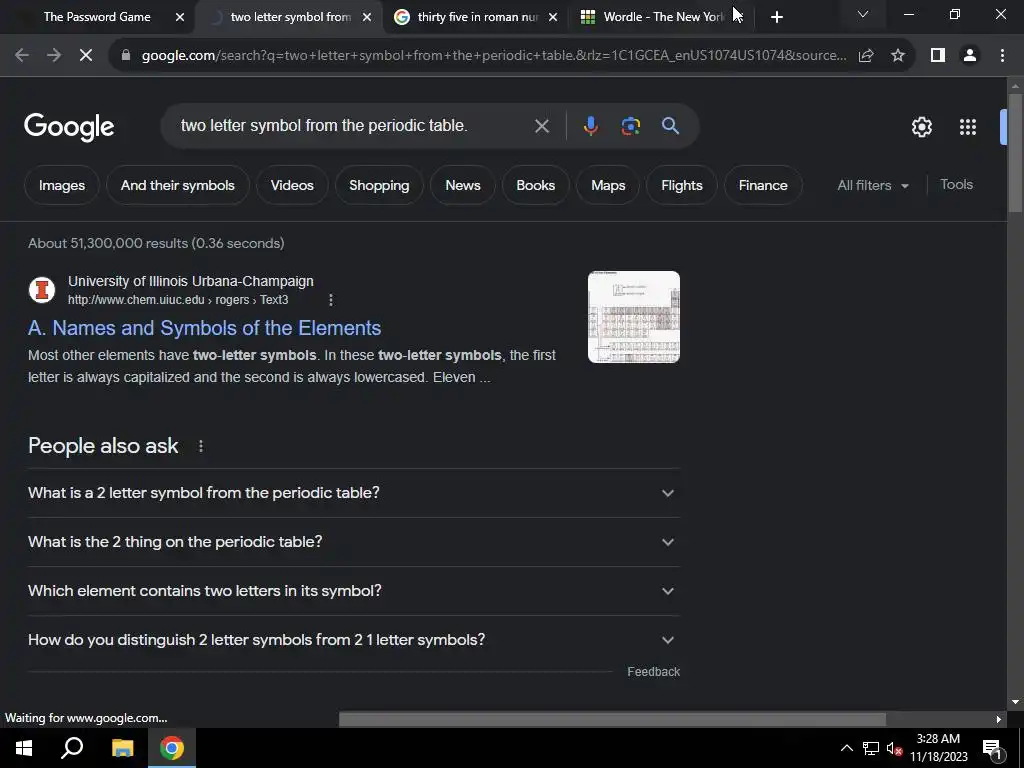Viewport: 1024px width, 768px height.
Task: Filter results by News
Action: click(462, 185)
